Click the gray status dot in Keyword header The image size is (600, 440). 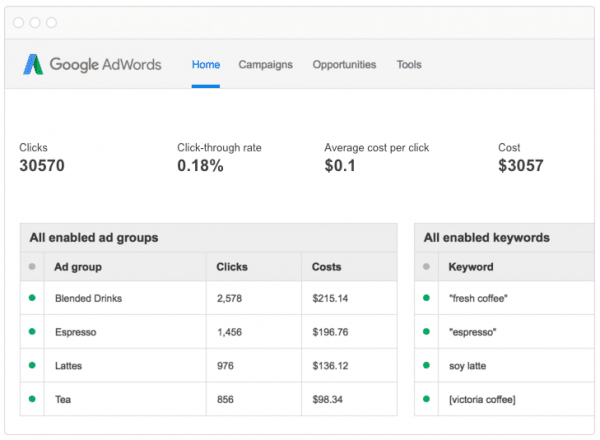click(426, 266)
